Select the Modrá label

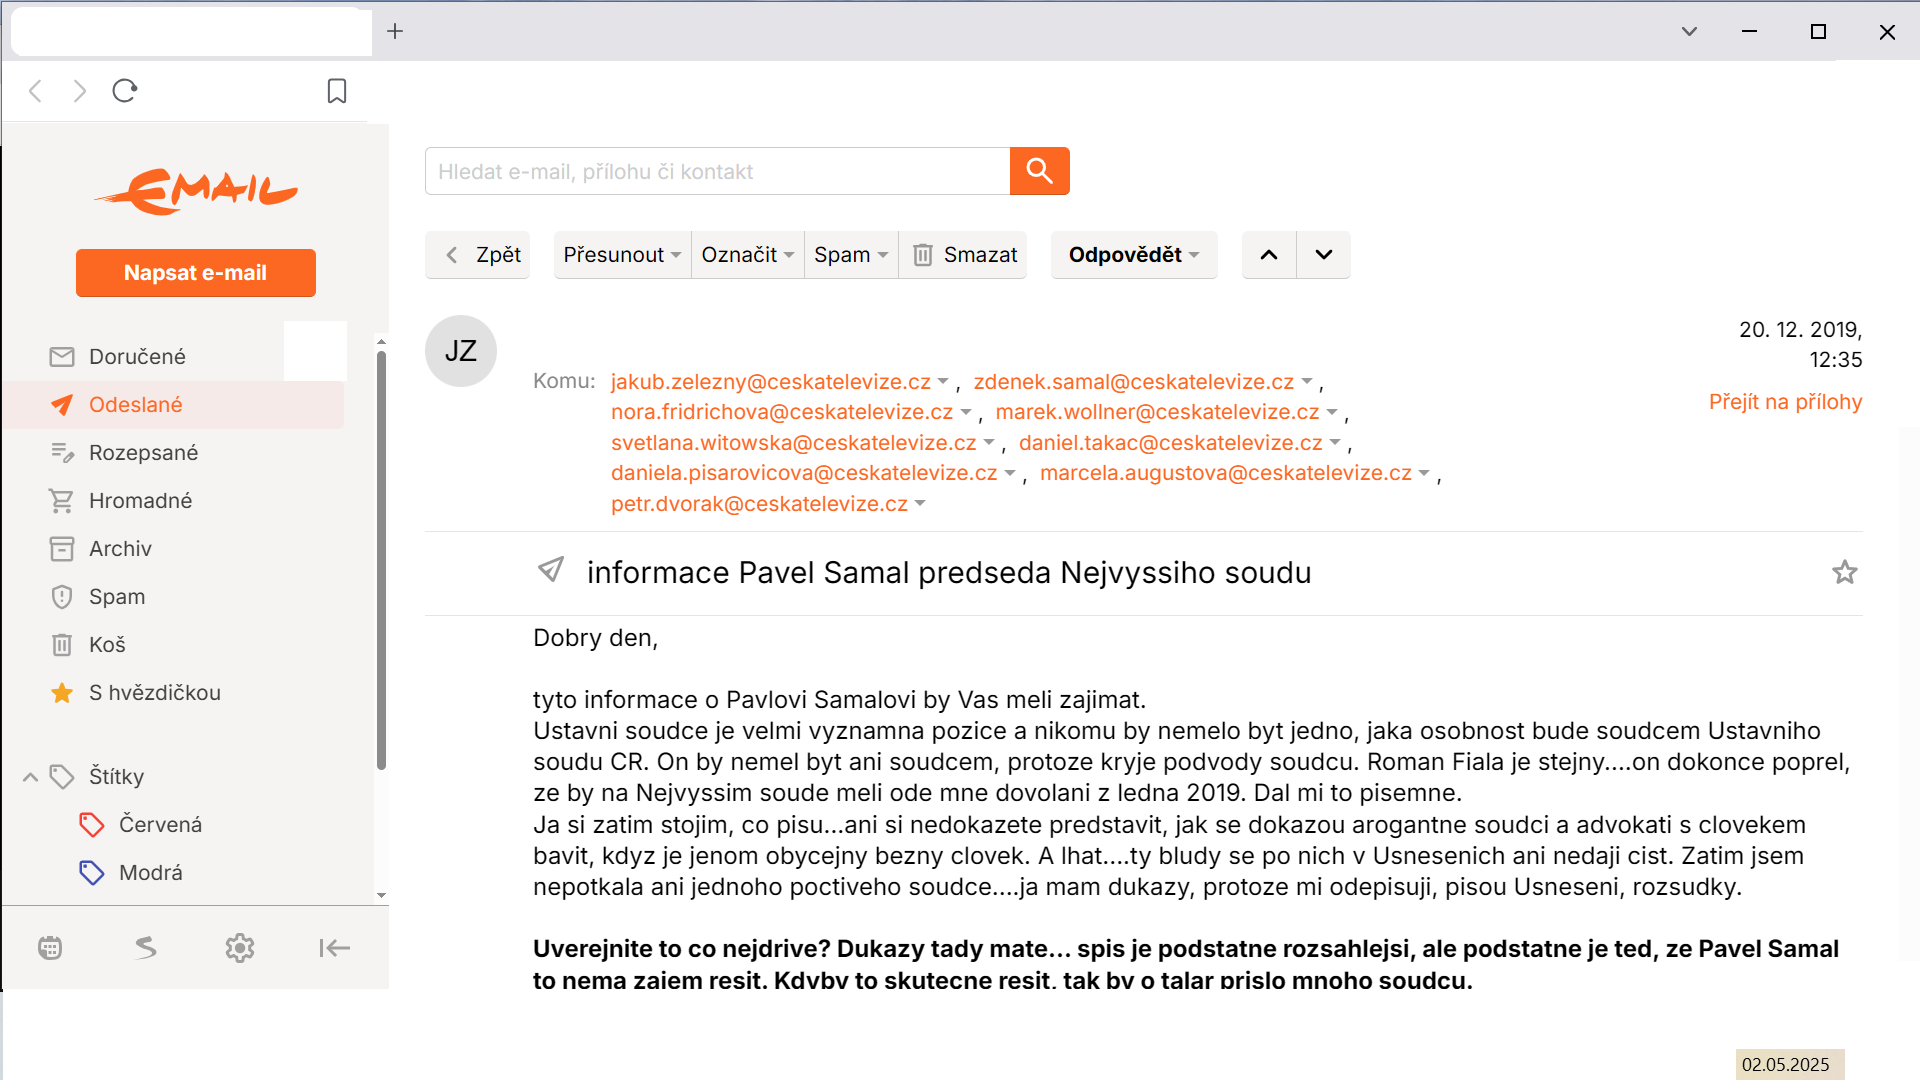[150, 872]
